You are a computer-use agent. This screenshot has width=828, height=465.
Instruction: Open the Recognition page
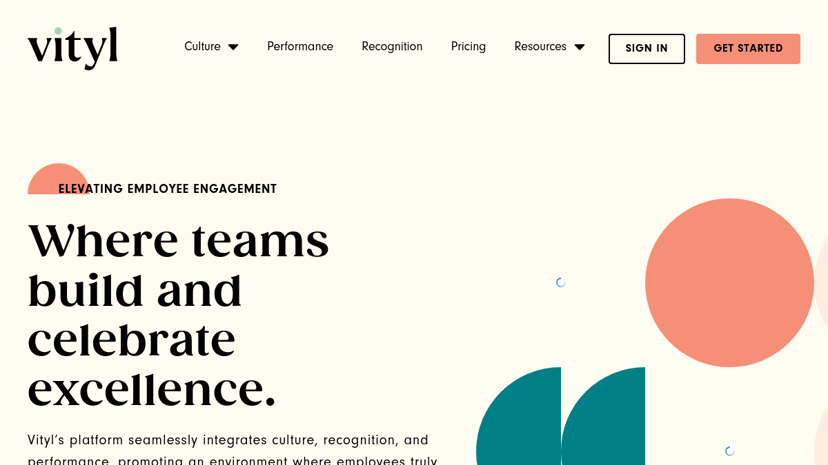point(392,46)
